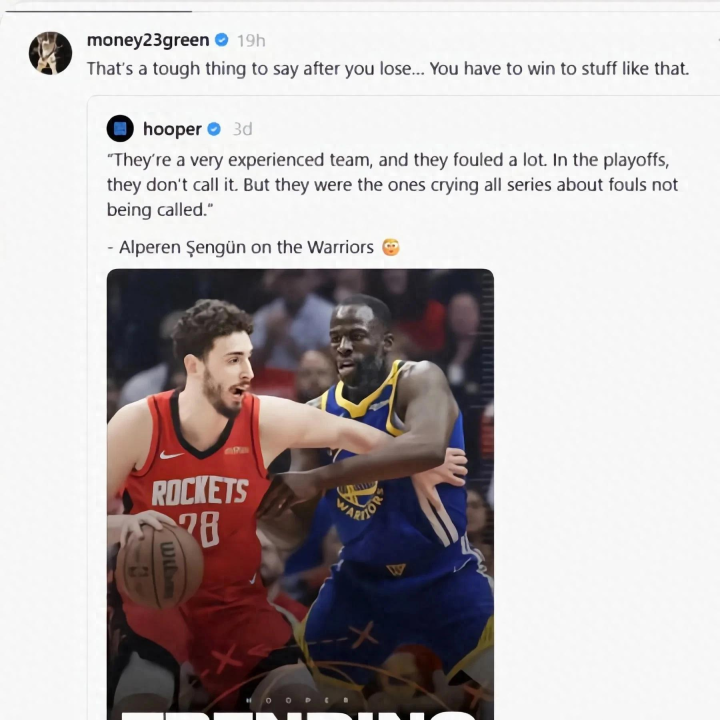Viewport: 720px width, 720px height.
Task: Open hooper's profile avatar icon
Action: click(x=120, y=129)
